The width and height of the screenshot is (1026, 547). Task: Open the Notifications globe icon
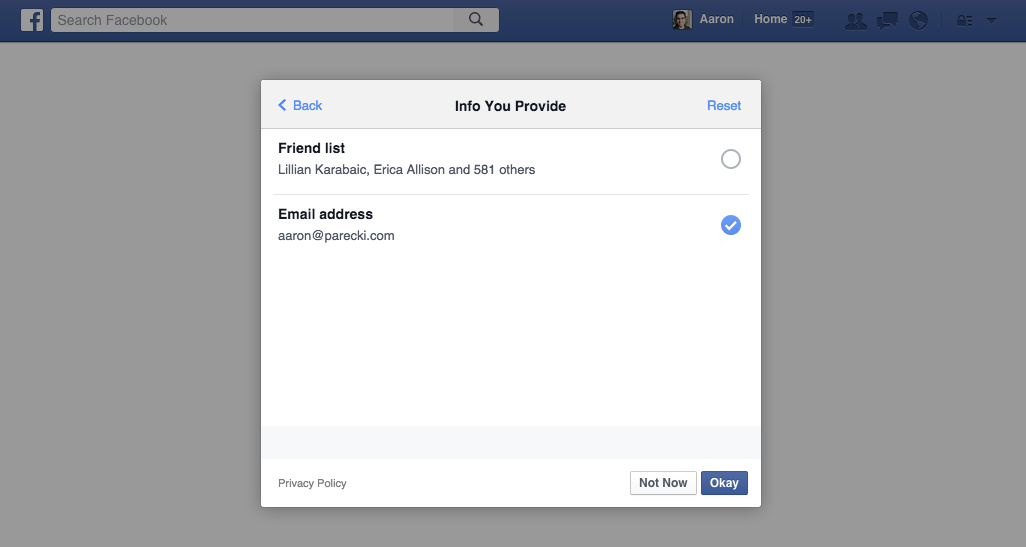pyautogui.click(x=919, y=20)
